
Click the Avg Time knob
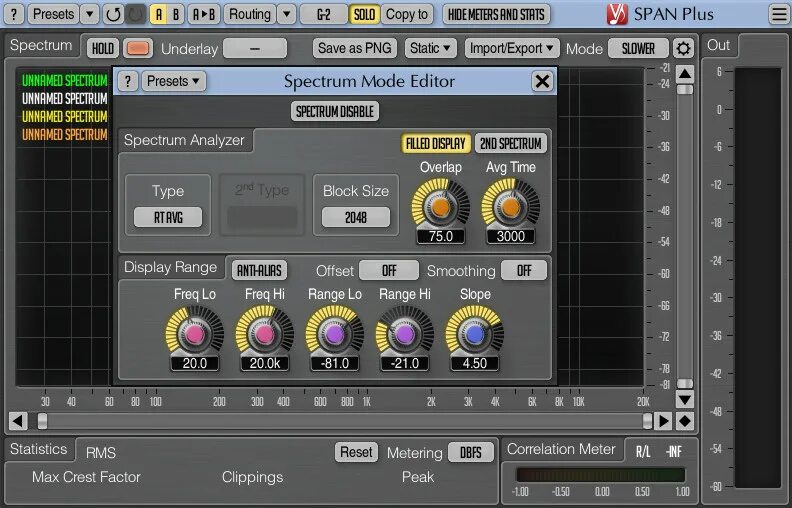(510, 207)
